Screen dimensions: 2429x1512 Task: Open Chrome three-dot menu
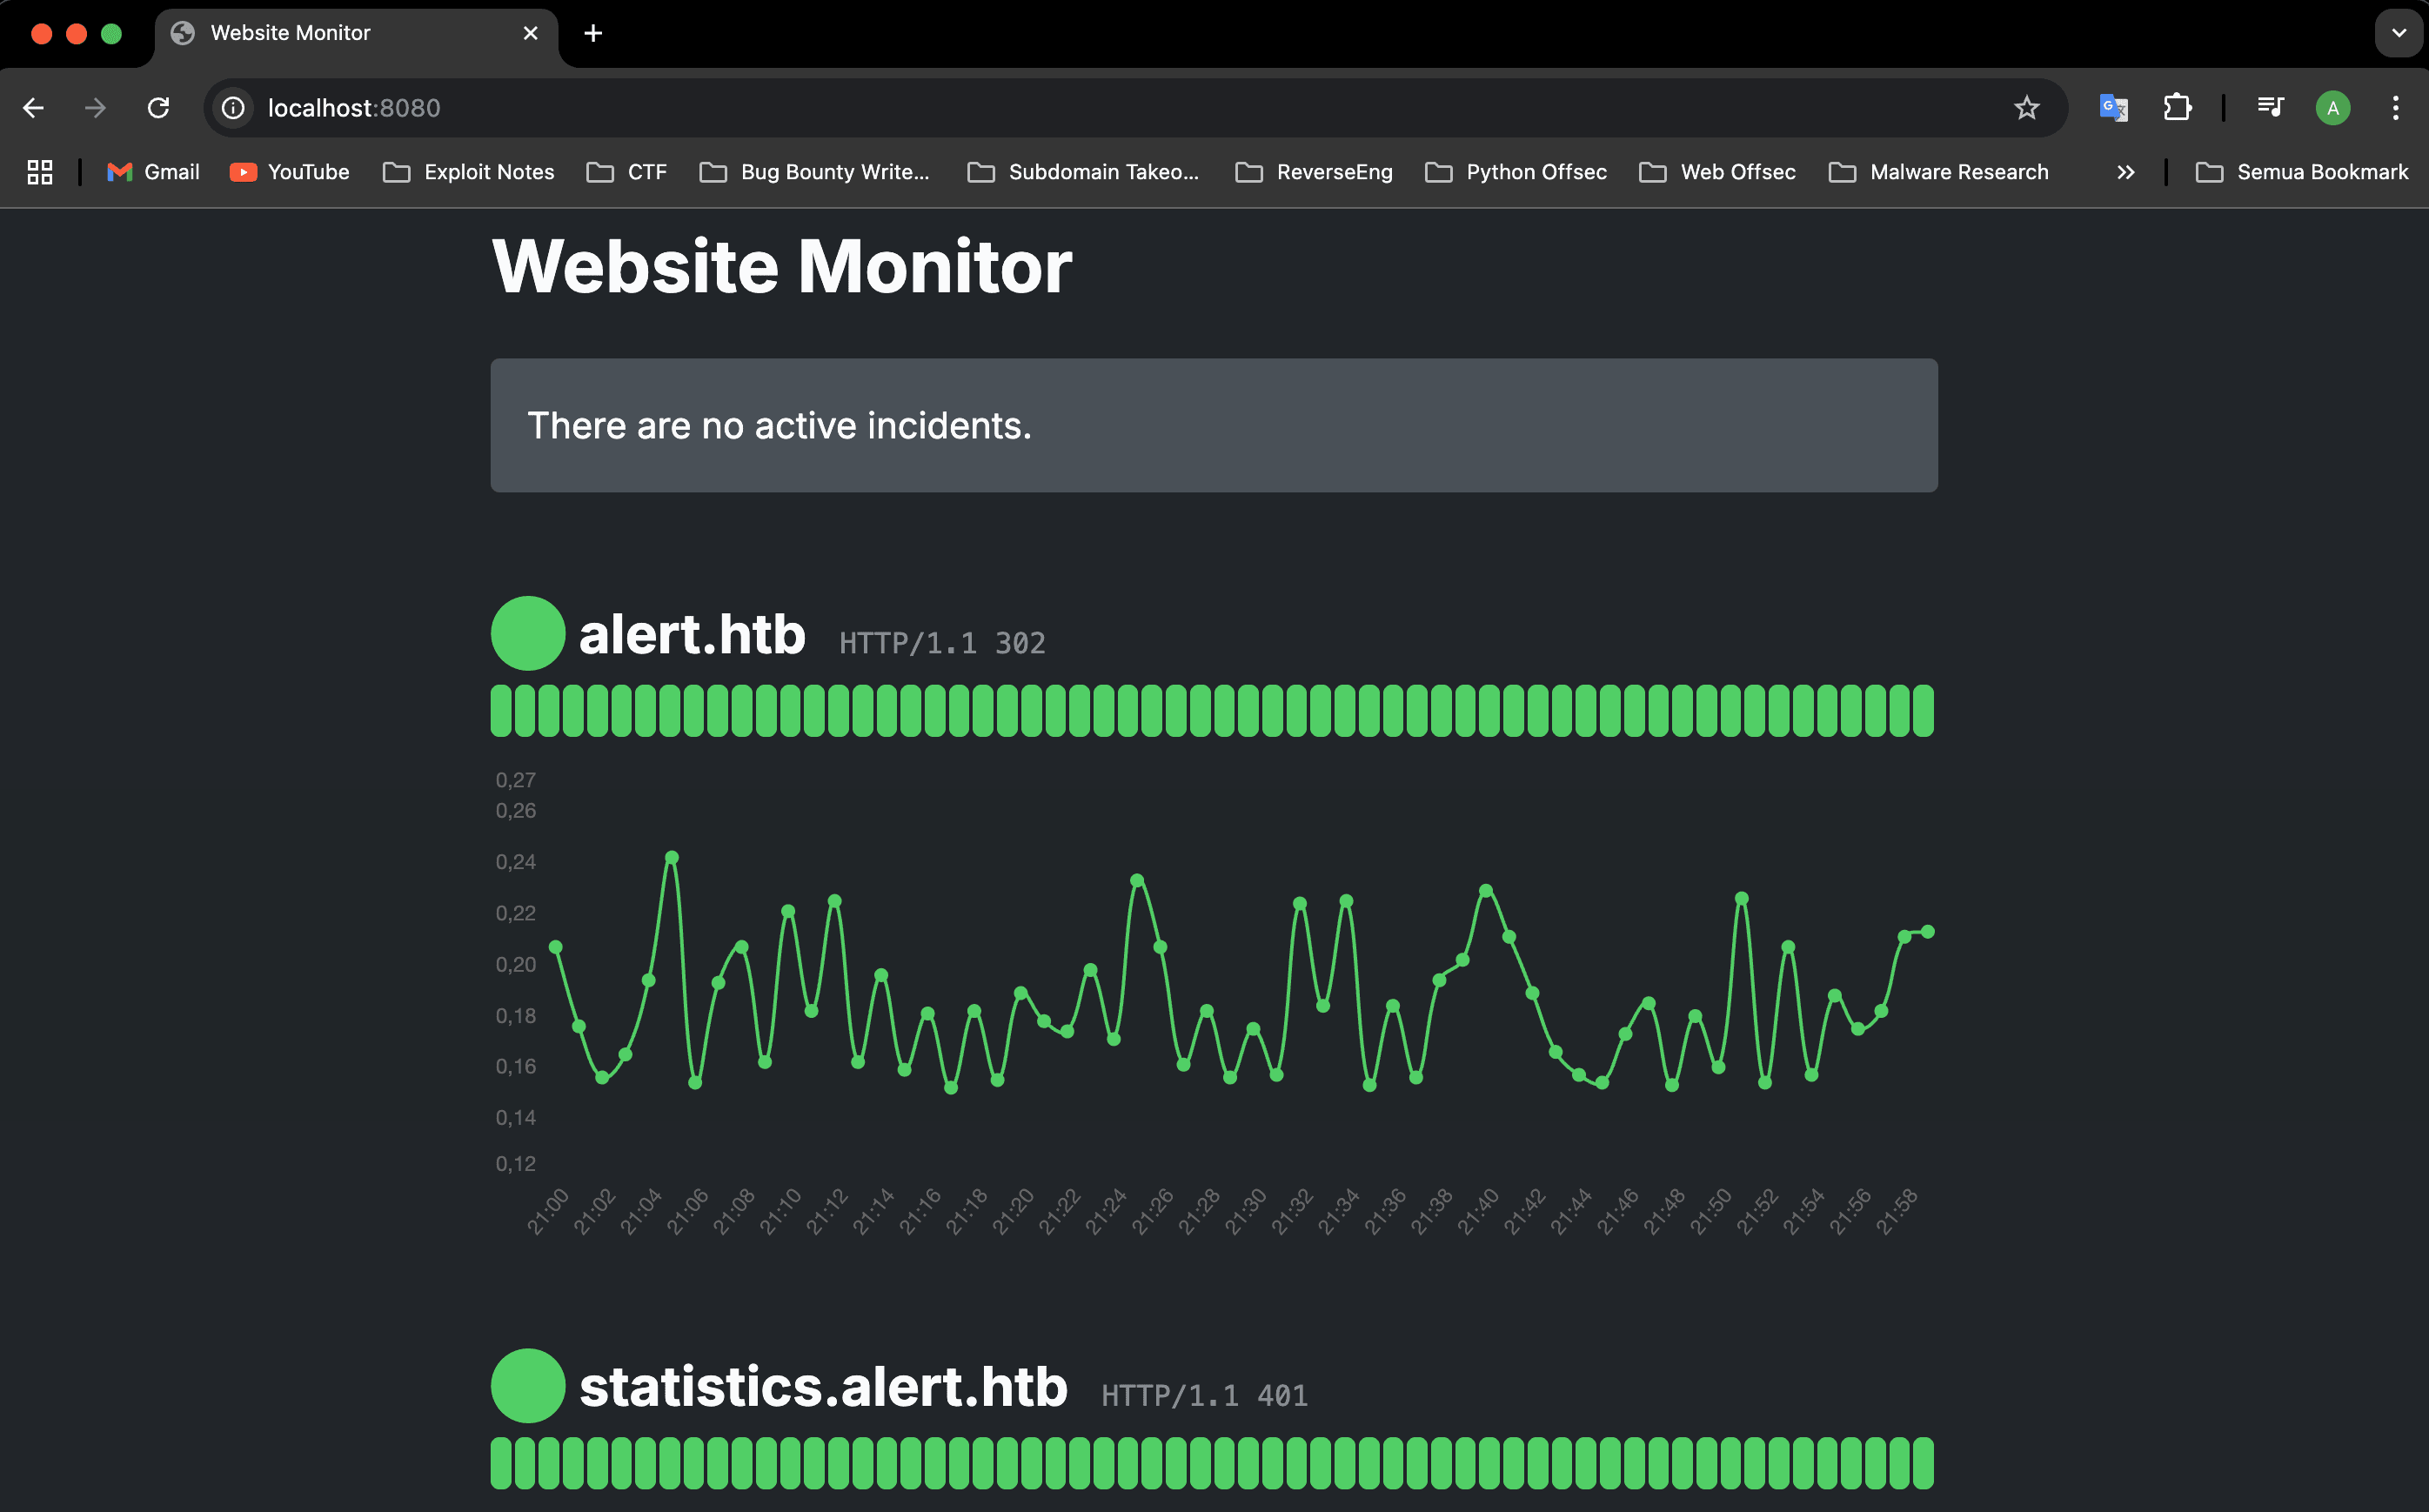point(2395,108)
